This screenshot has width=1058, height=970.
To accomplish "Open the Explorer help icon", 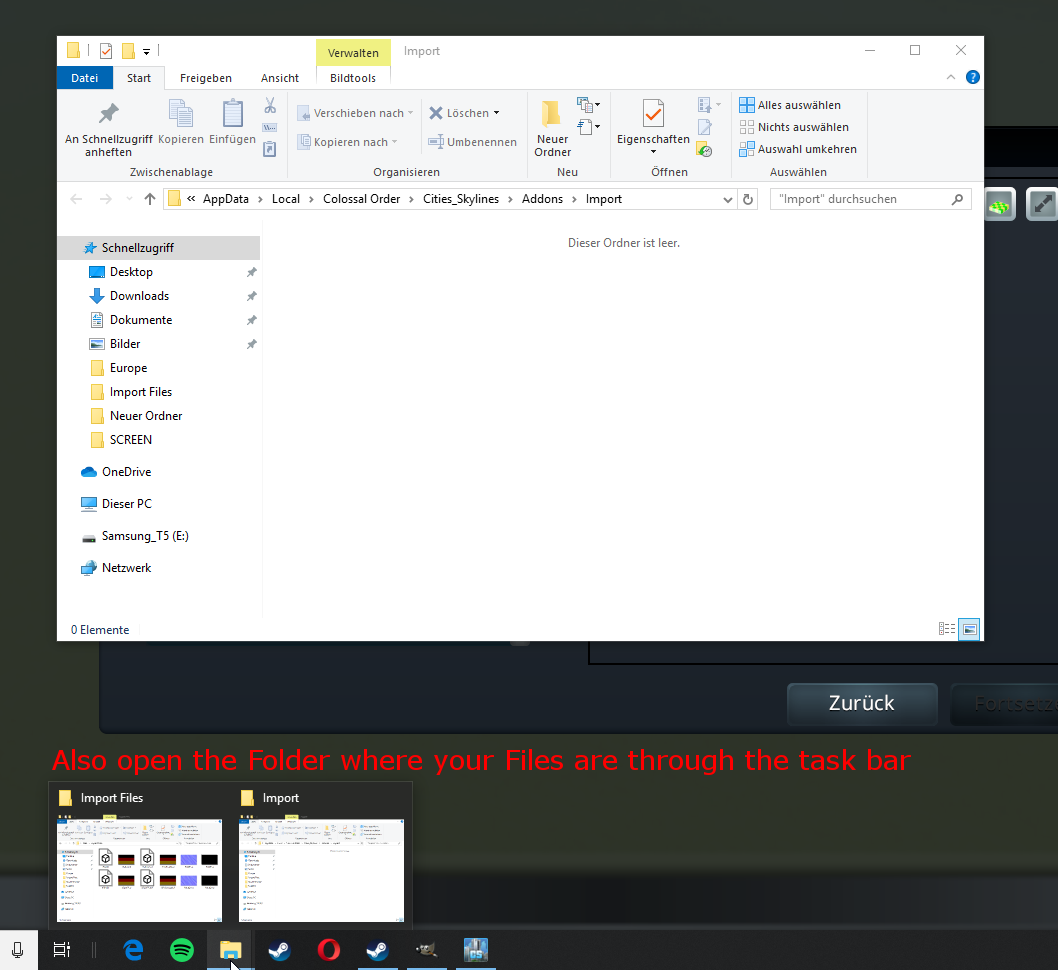I will coord(972,78).
